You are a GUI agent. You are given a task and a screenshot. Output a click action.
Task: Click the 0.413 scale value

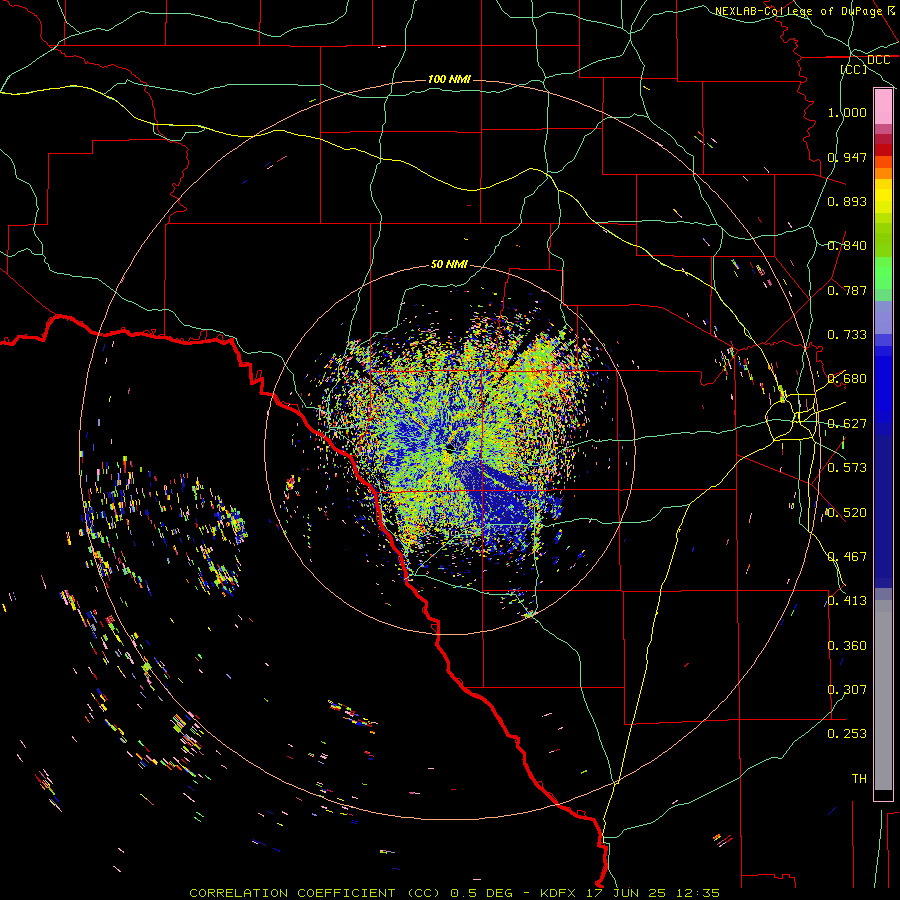[x=847, y=601]
